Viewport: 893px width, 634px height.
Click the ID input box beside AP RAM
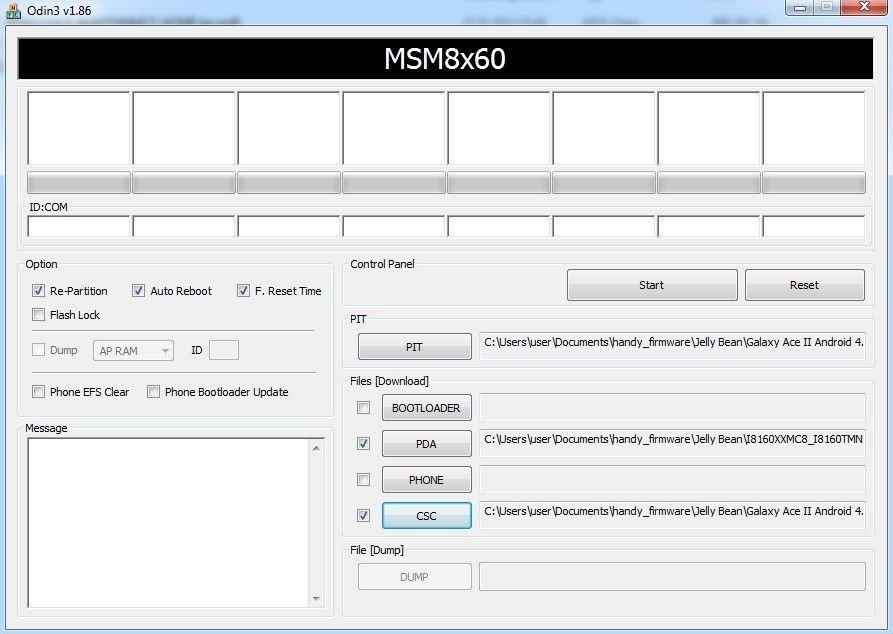point(224,350)
